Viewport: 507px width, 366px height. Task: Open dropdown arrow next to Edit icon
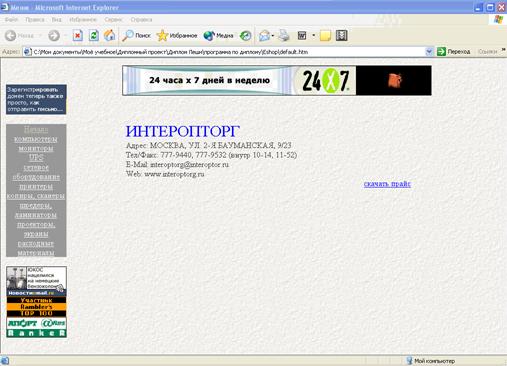click(314, 35)
